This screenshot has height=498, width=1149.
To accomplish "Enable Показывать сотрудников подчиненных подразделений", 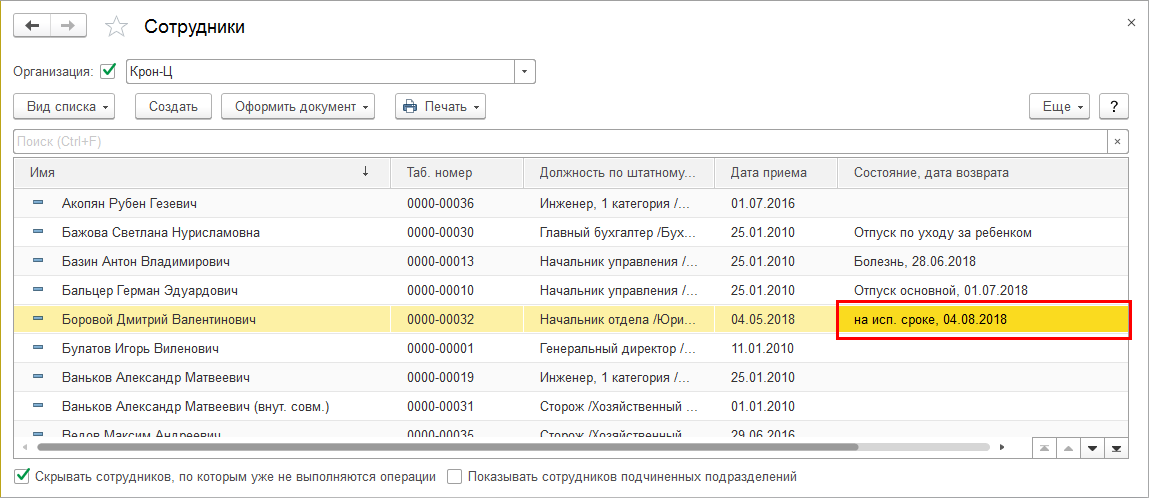I will point(455,476).
